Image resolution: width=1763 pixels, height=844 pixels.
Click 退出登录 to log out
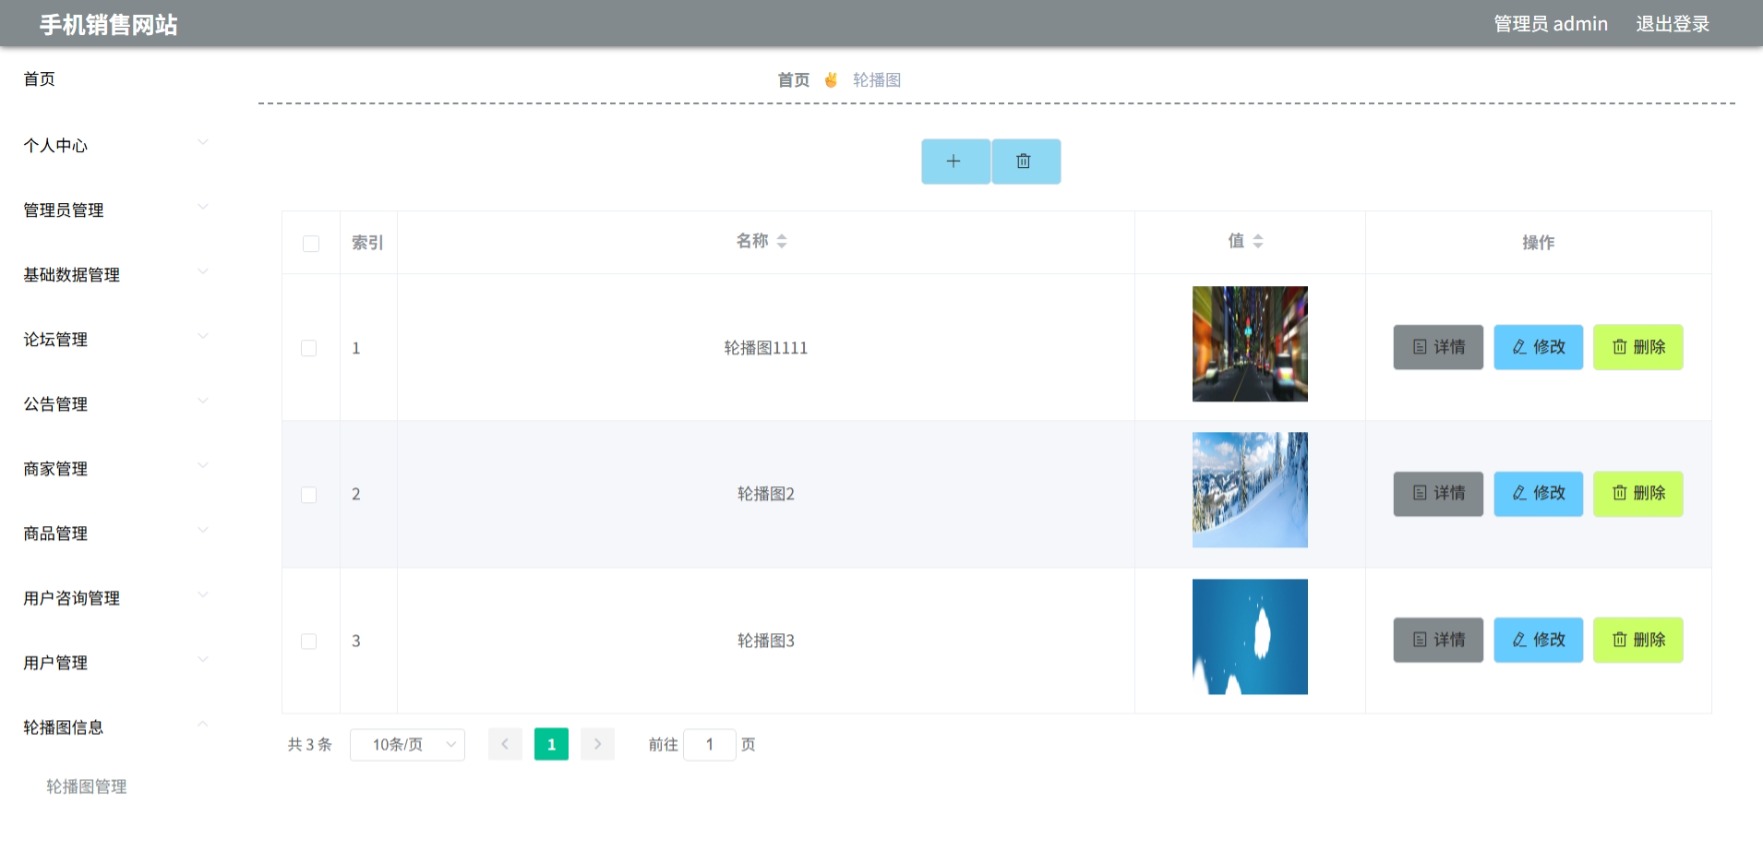1672,23
